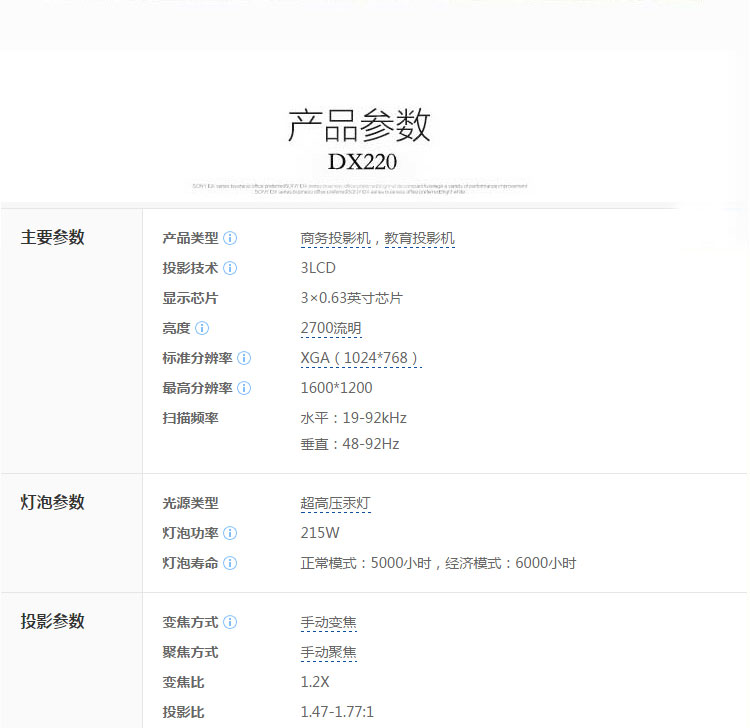The width and height of the screenshot is (750, 728).
Task: Click info icon beside 标准分辨率
Action: coord(244,358)
